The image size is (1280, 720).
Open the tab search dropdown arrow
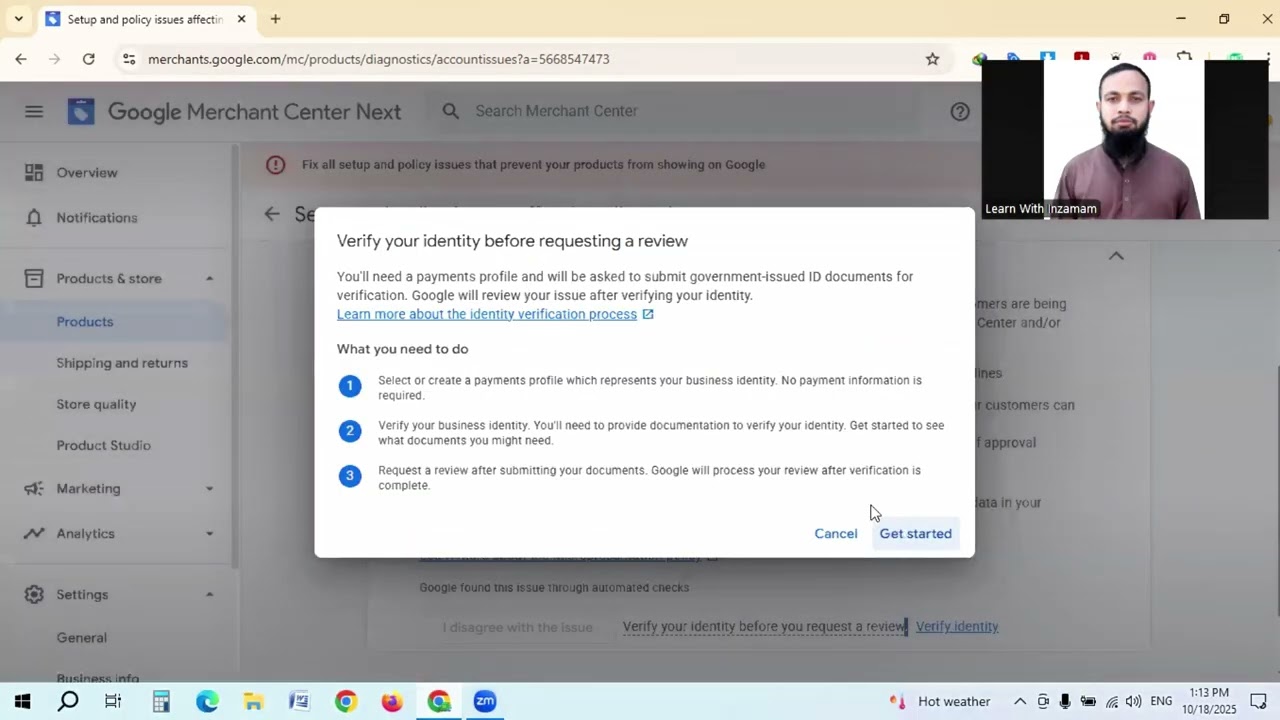click(18, 19)
